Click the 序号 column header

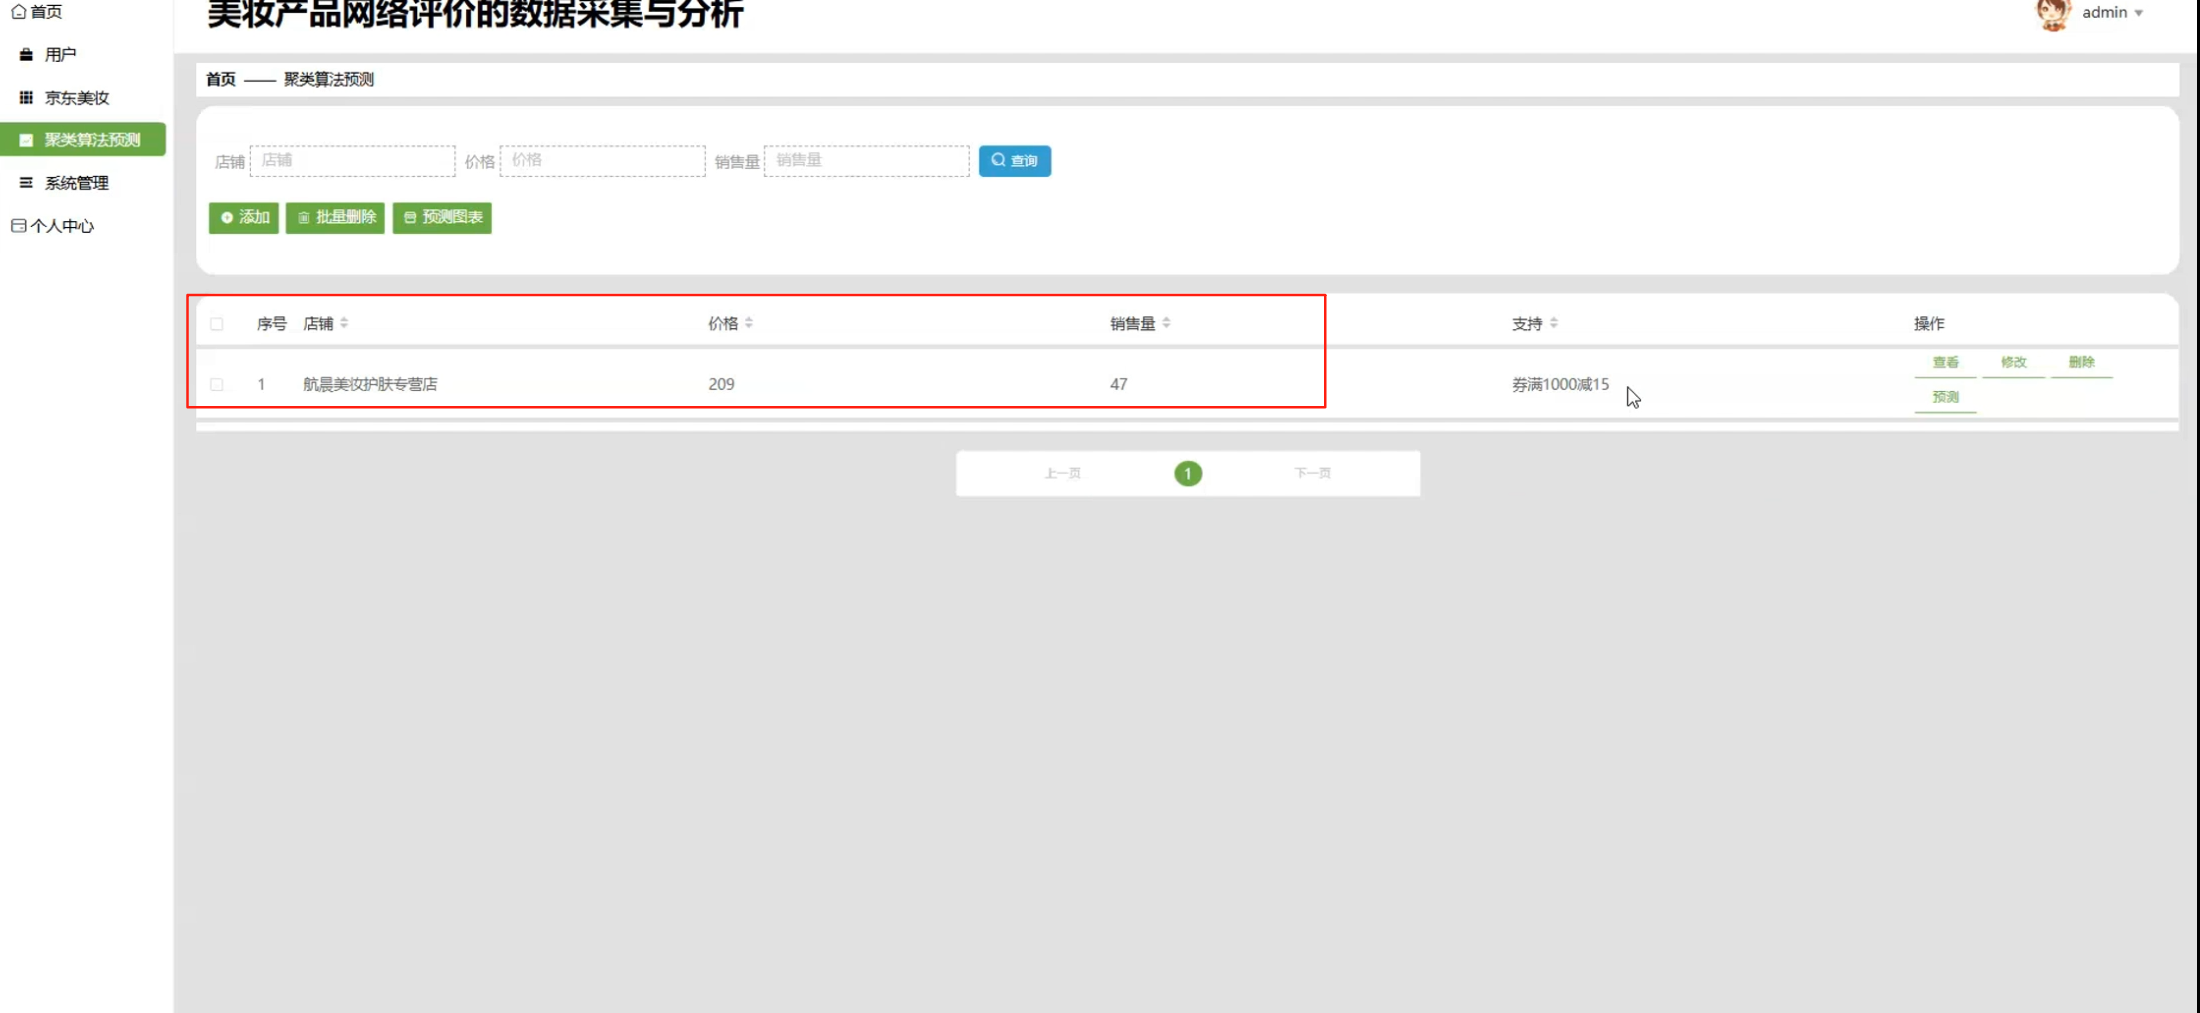[x=271, y=324]
